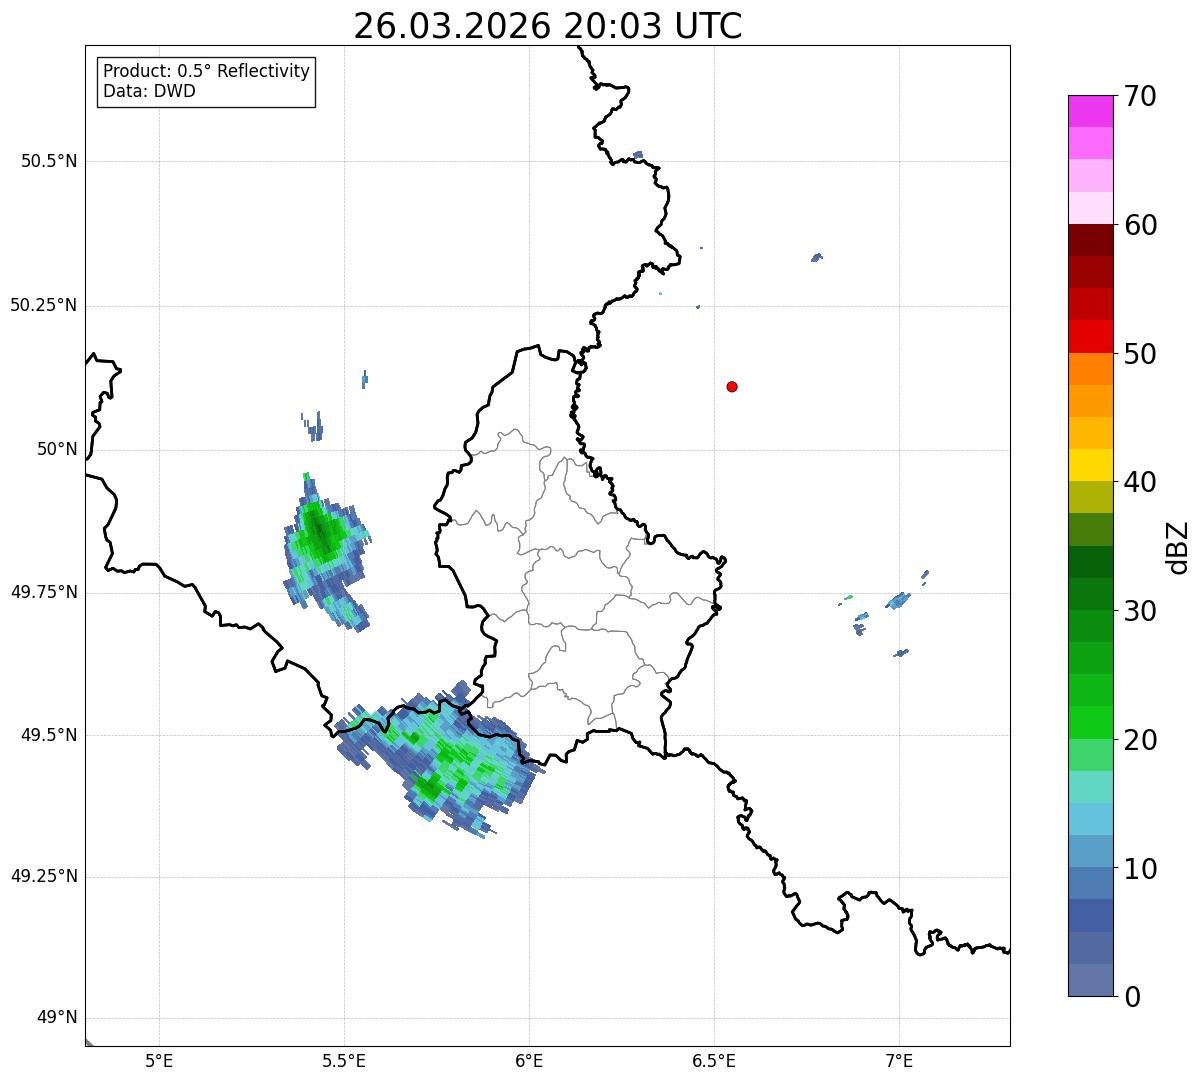Click the bright red colorbar segment just above 50
Image resolution: width=1202 pixels, height=1081 pixels.
pyautogui.click(x=1090, y=337)
